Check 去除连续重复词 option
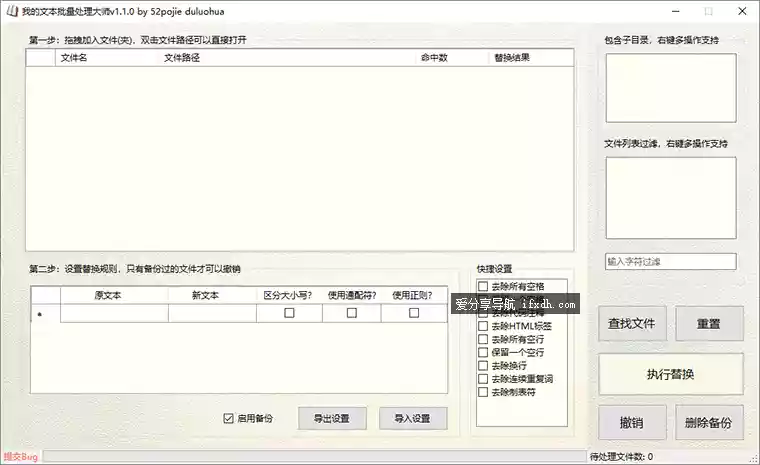The image size is (760, 465). [x=483, y=378]
